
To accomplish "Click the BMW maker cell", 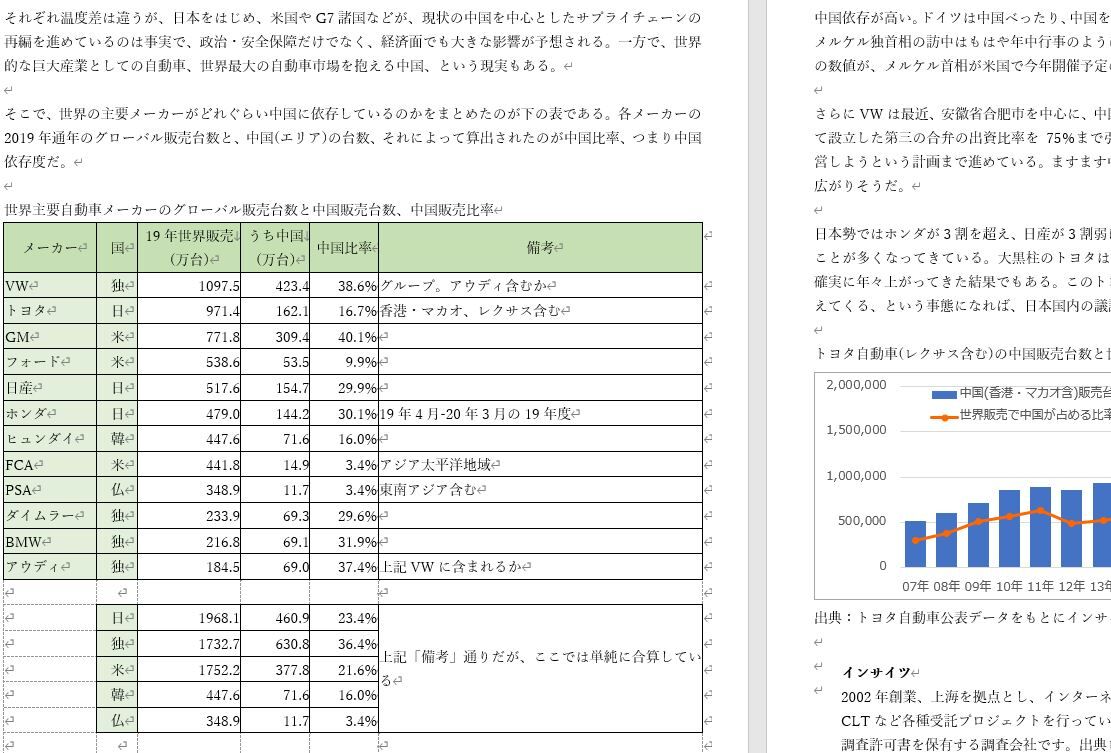I will pos(50,541).
